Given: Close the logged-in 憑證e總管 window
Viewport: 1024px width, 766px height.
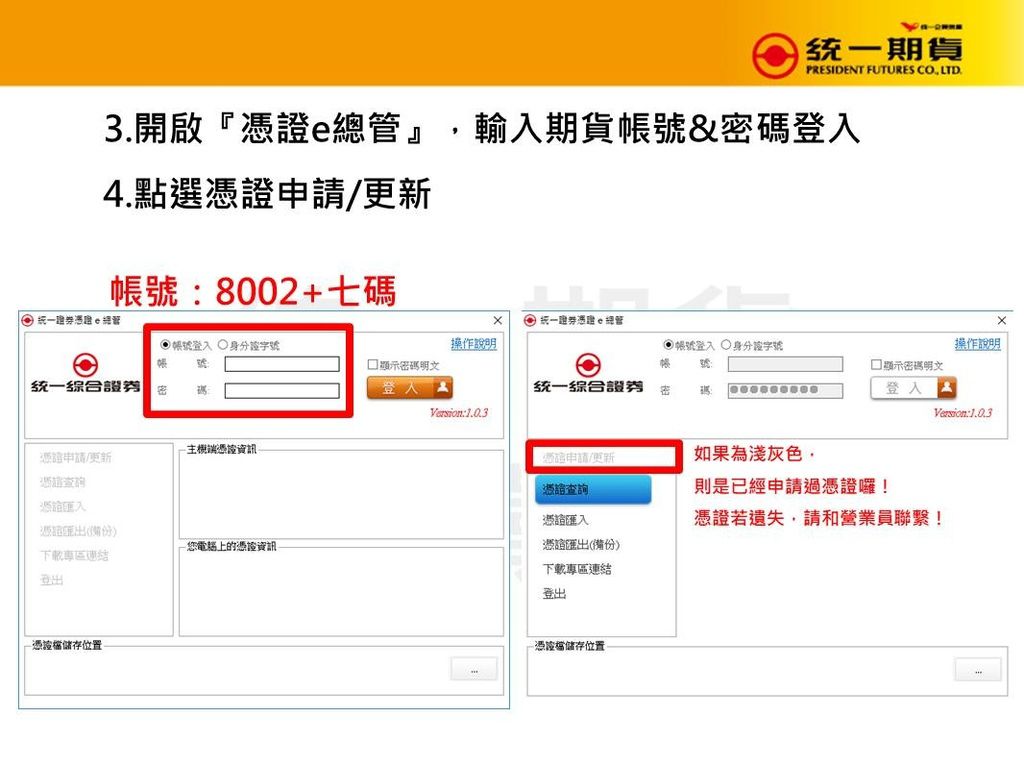Looking at the screenshot, I should click(x=1002, y=320).
